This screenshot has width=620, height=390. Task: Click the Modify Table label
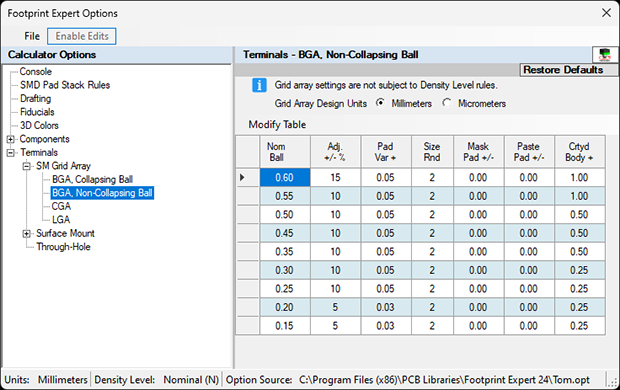[277, 125]
